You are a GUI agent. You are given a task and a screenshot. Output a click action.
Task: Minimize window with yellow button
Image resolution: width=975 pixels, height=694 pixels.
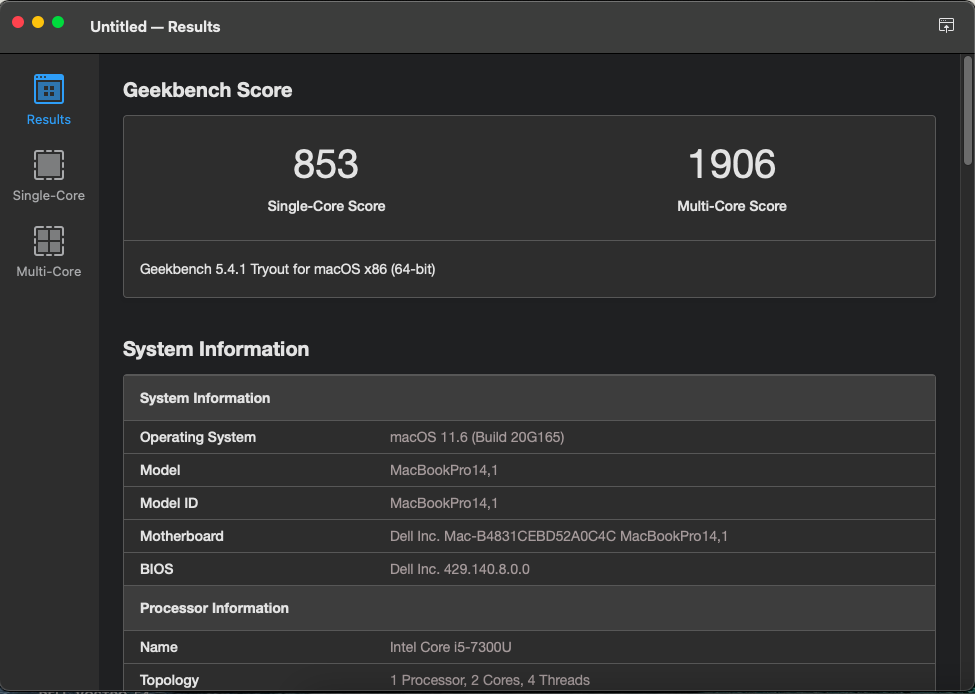38,22
